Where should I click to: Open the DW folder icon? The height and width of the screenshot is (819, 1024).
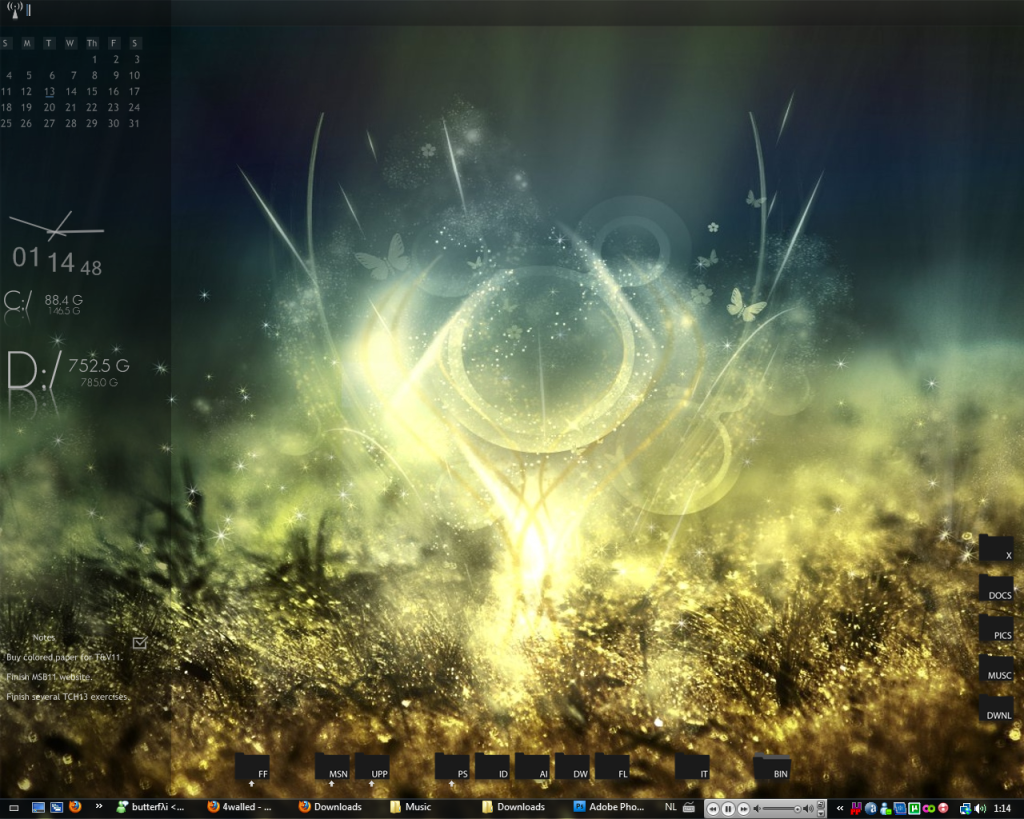[572, 767]
